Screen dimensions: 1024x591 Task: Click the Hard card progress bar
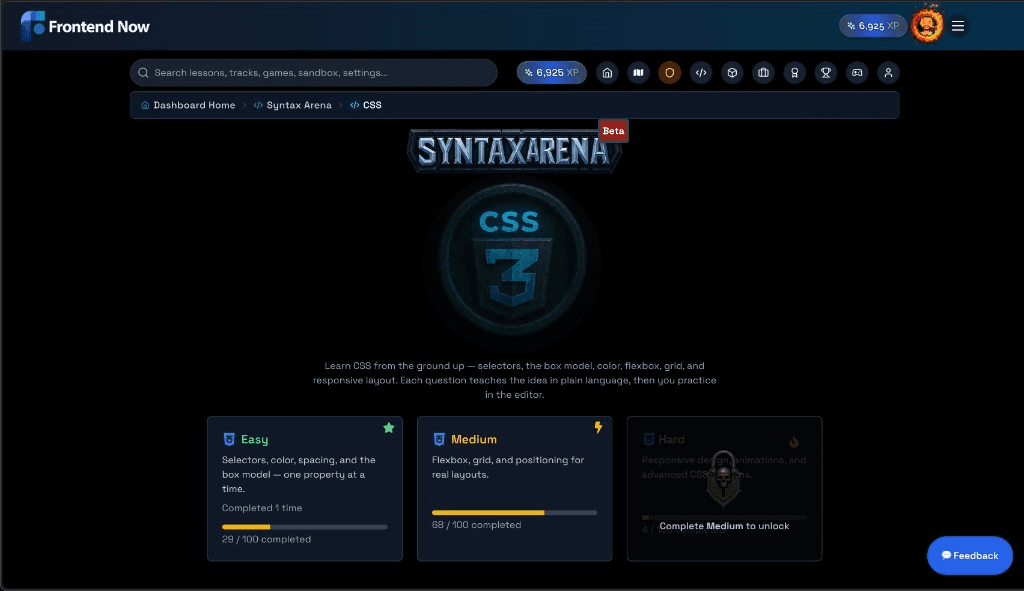point(724,517)
